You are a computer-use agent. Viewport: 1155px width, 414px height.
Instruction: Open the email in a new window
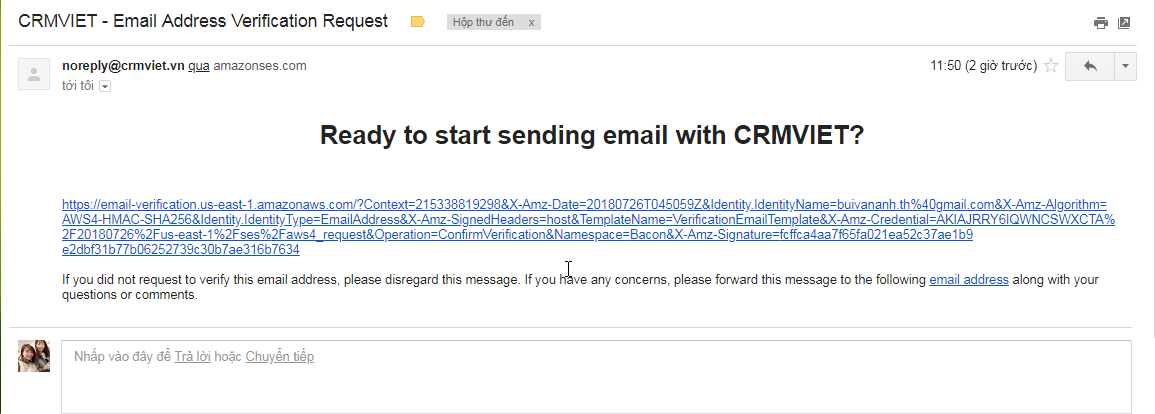tap(1124, 23)
